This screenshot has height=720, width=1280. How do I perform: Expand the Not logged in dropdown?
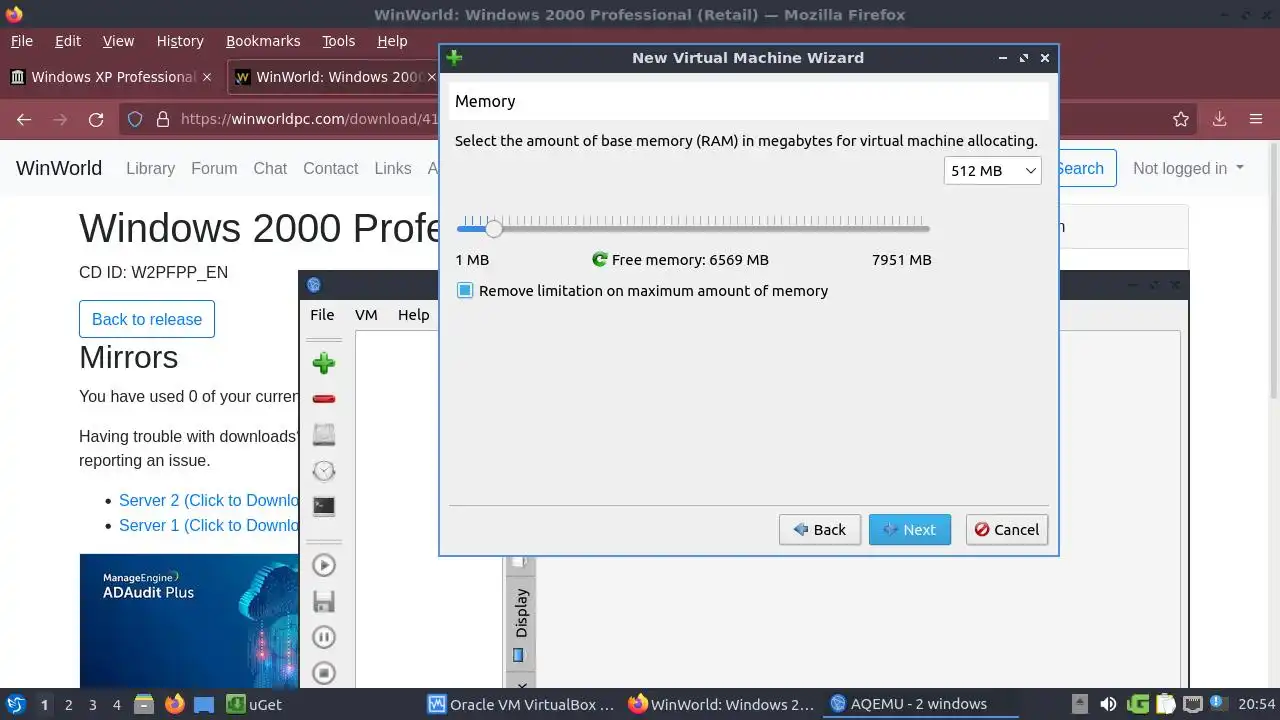pyautogui.click(x=1188, y=168)
